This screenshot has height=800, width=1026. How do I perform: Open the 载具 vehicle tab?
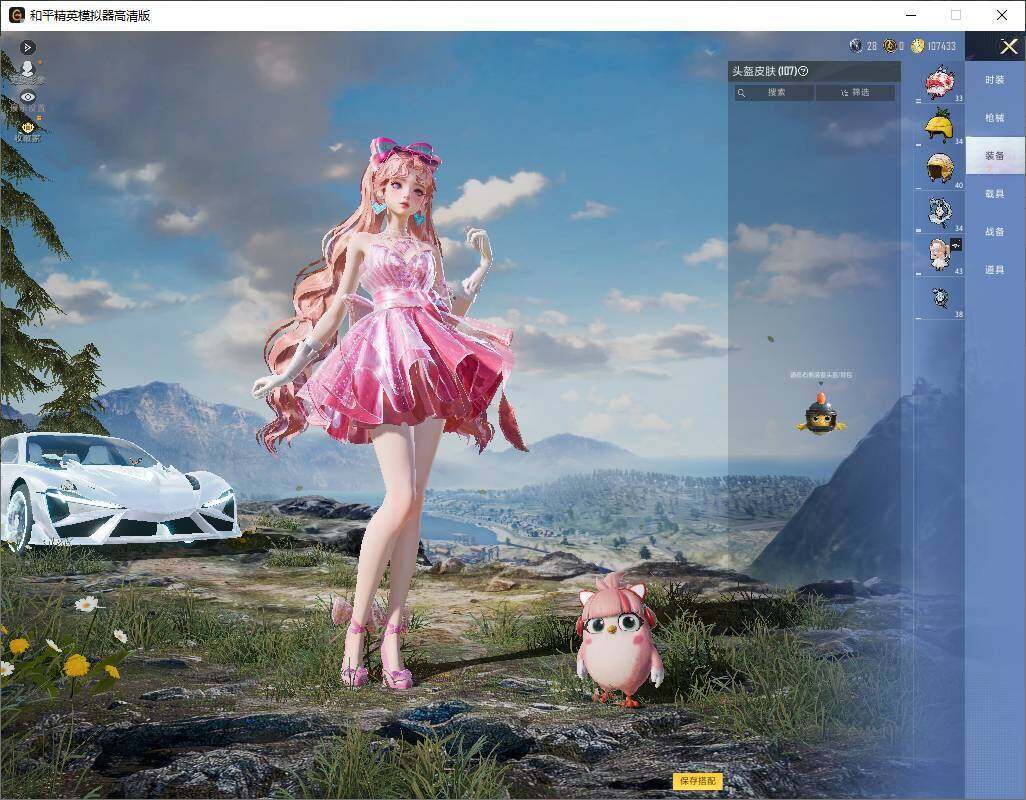tap(995, 194)
